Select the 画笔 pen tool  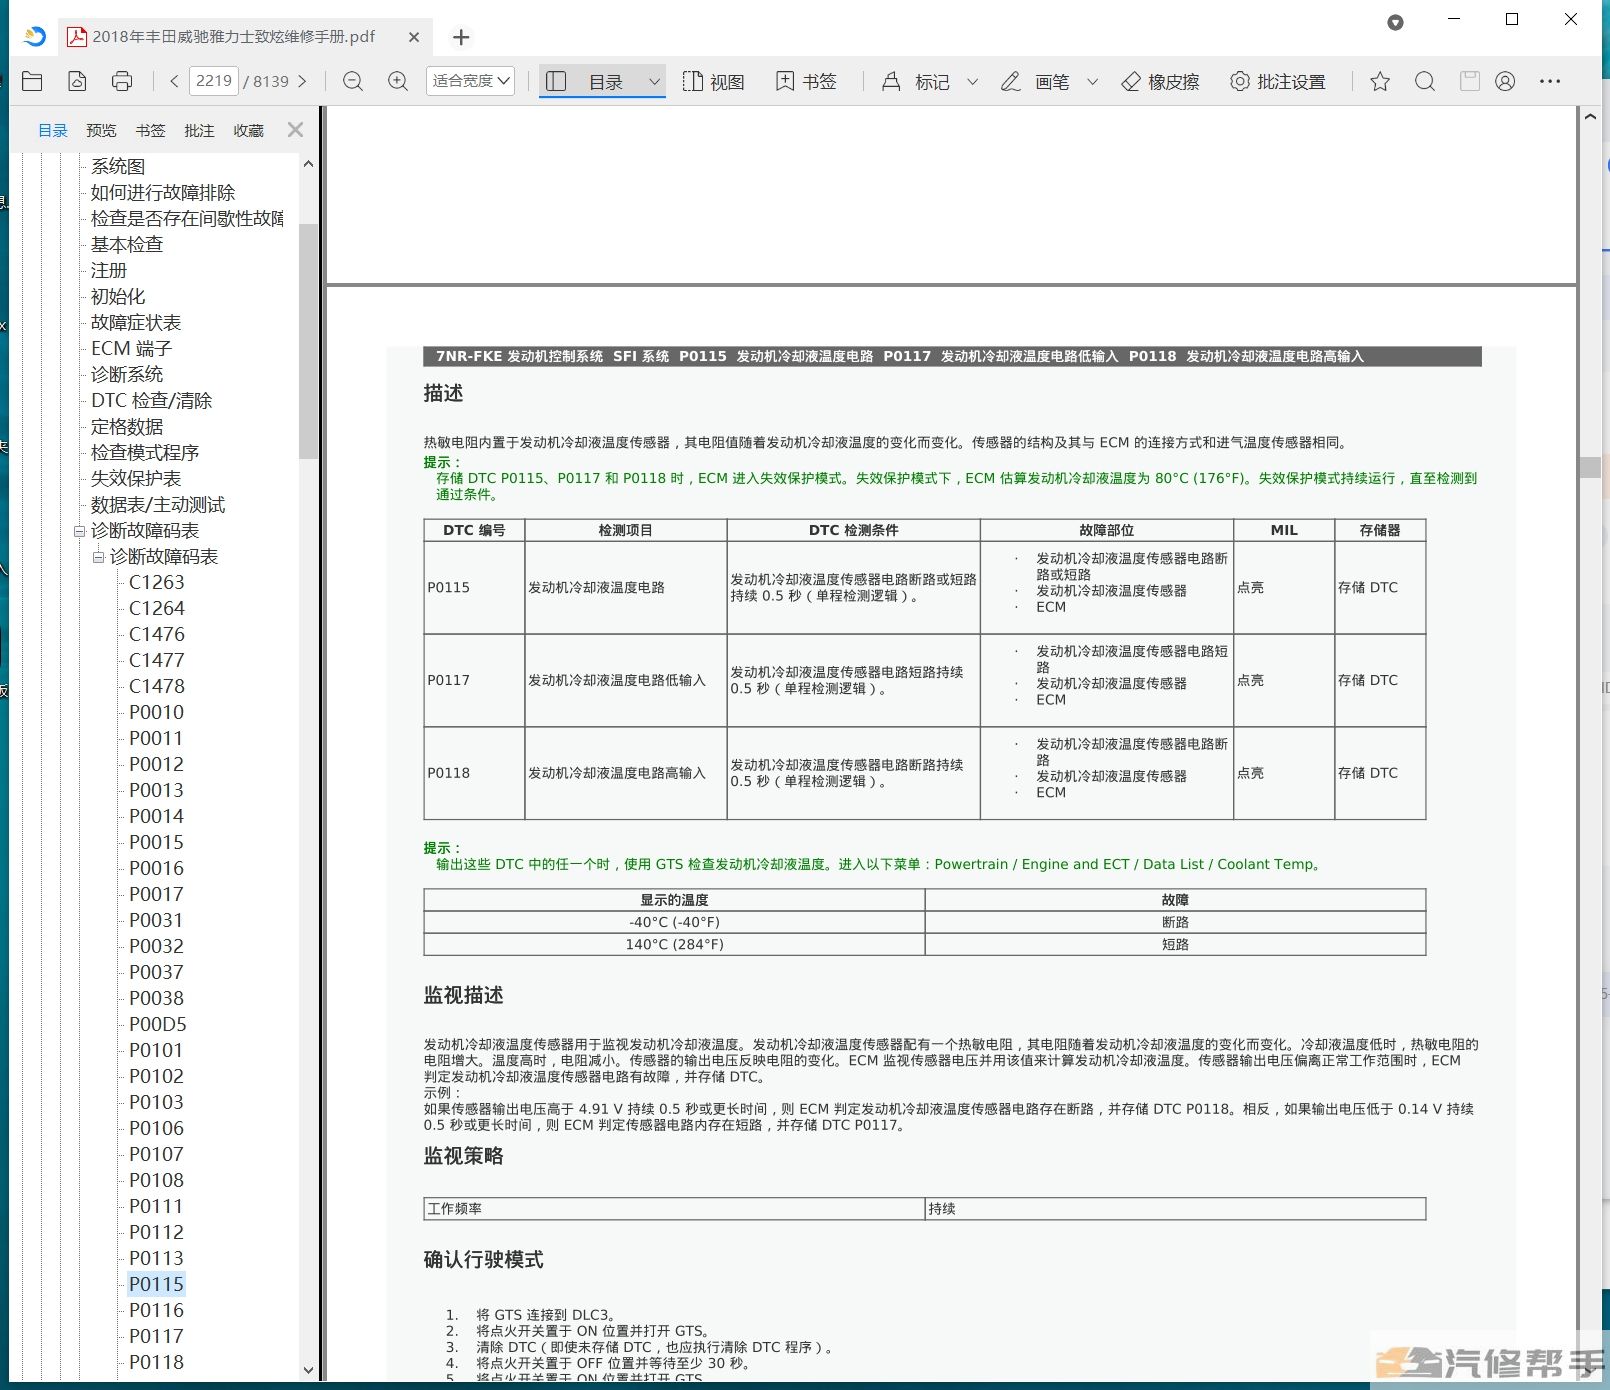coord(1035,81)
